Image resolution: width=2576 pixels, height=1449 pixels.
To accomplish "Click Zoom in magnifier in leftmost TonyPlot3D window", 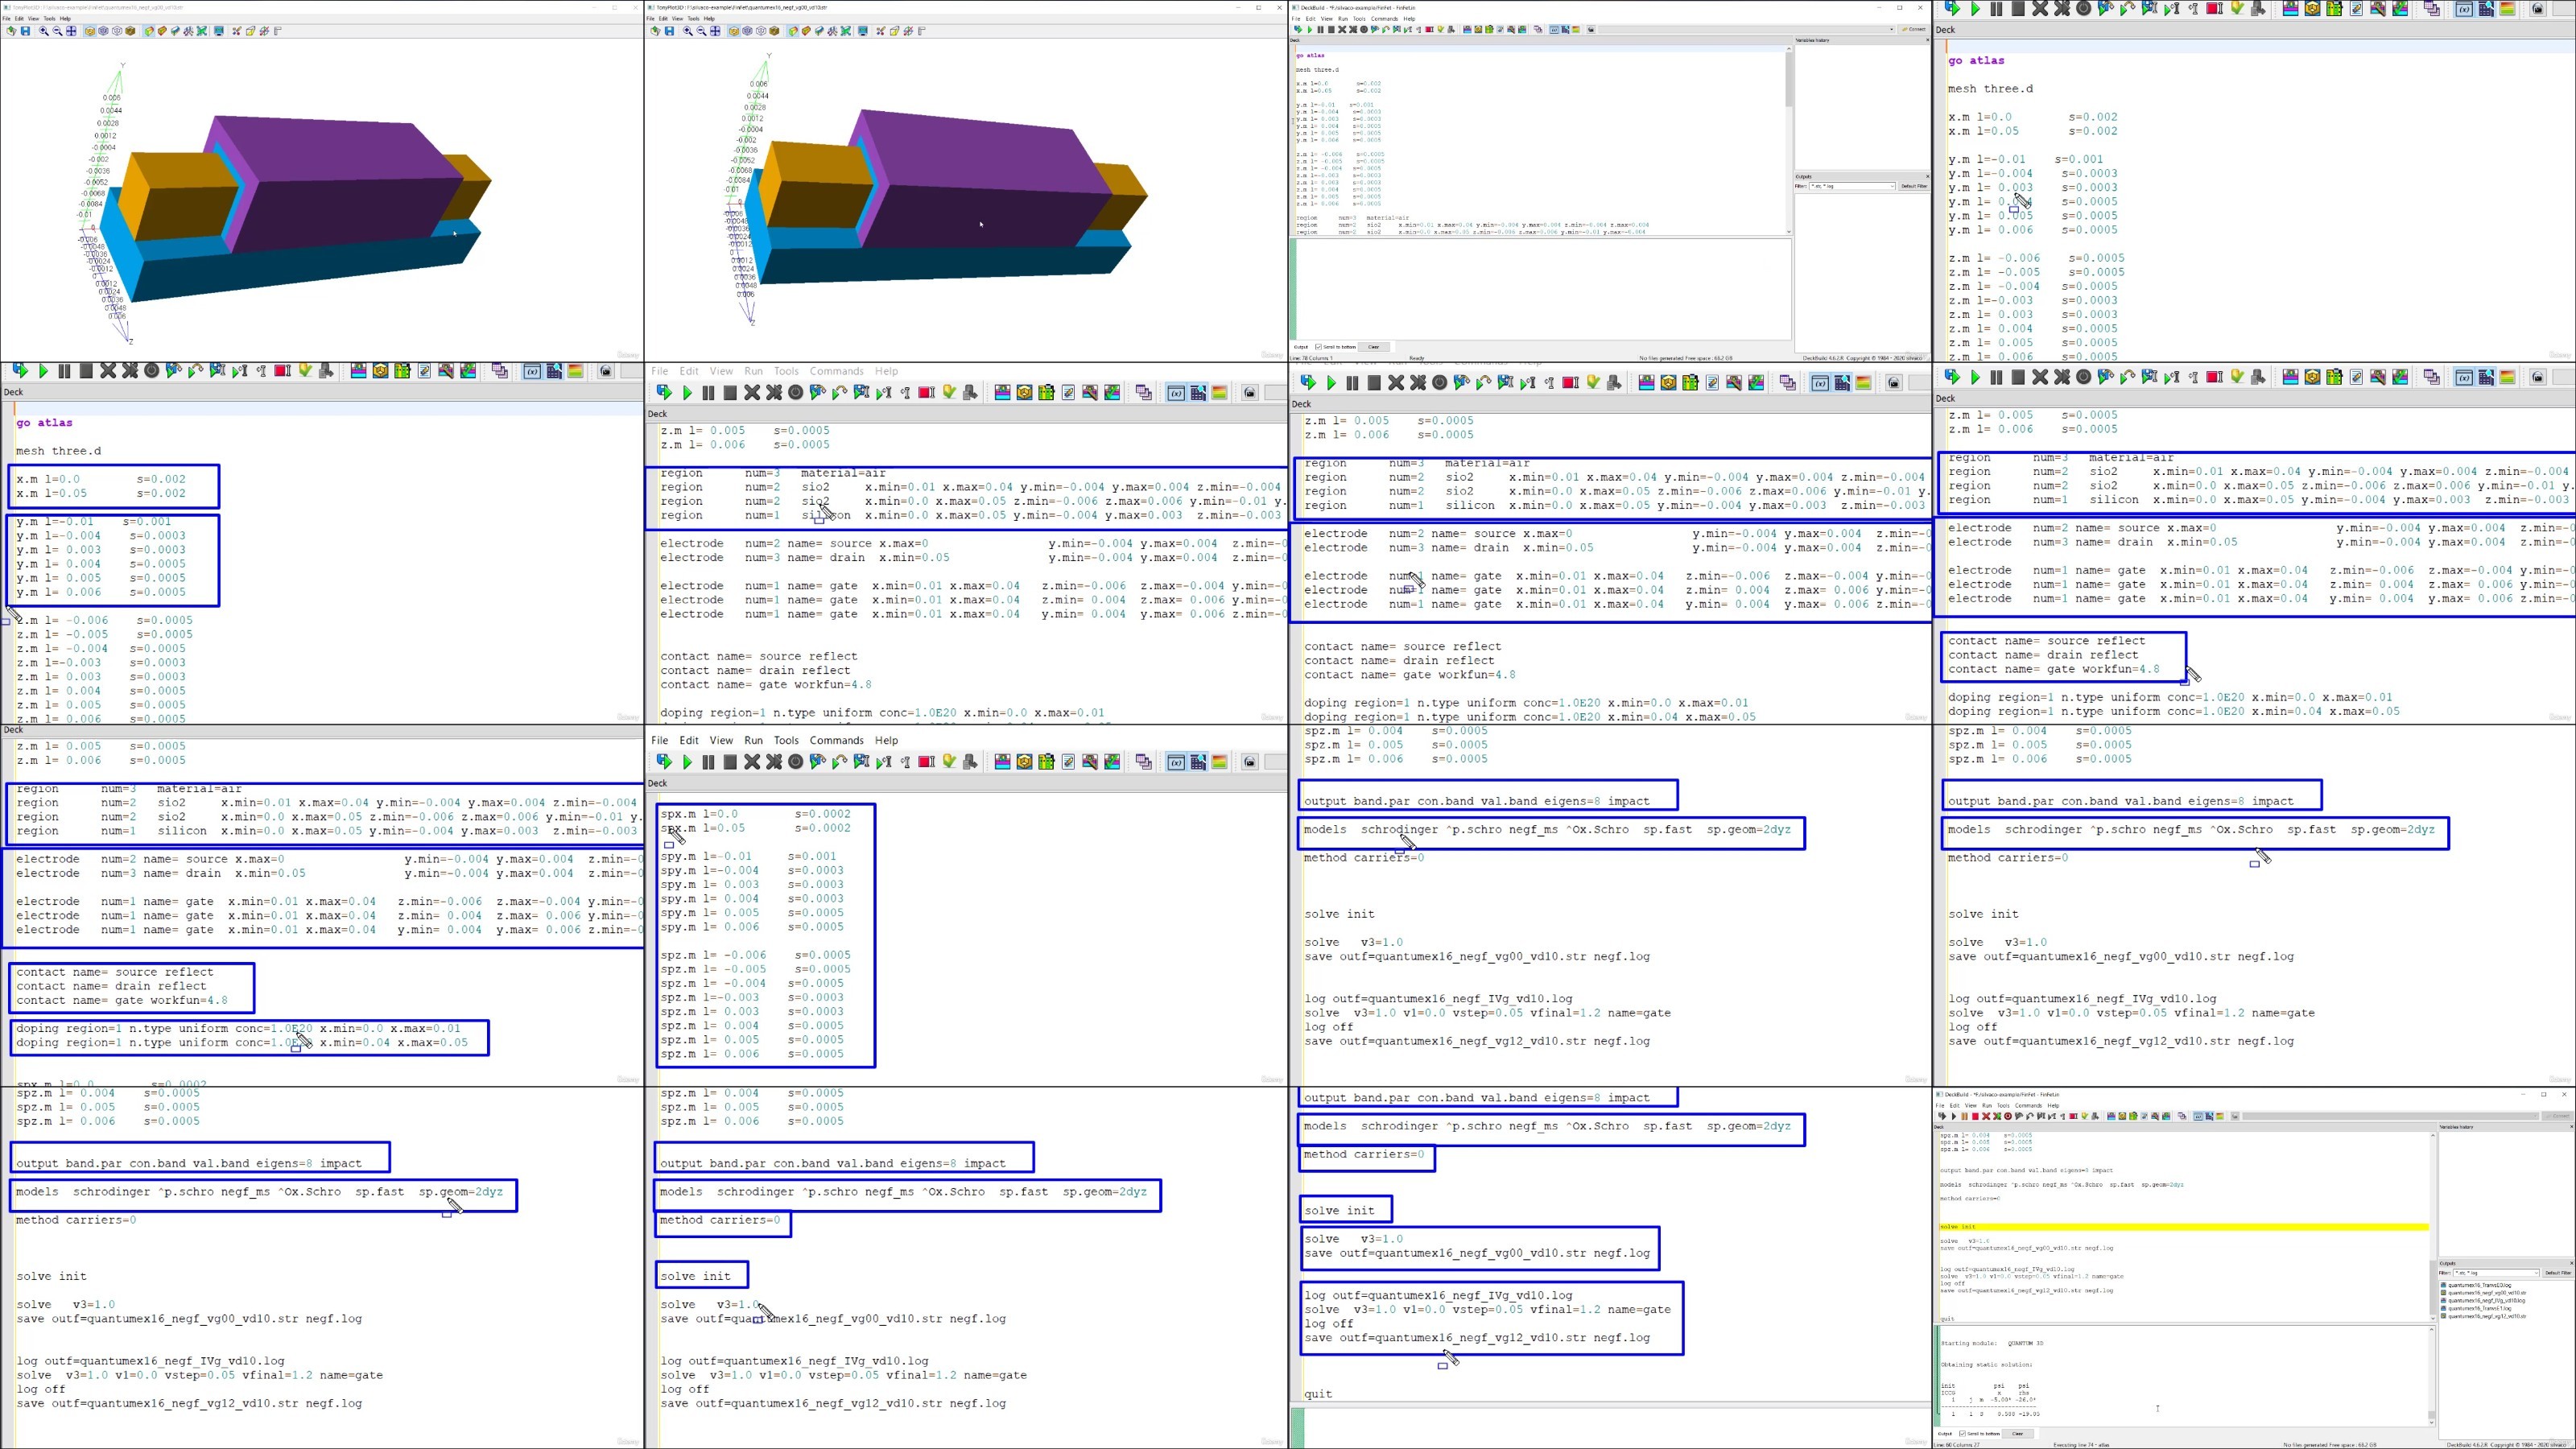I will 43,31.
